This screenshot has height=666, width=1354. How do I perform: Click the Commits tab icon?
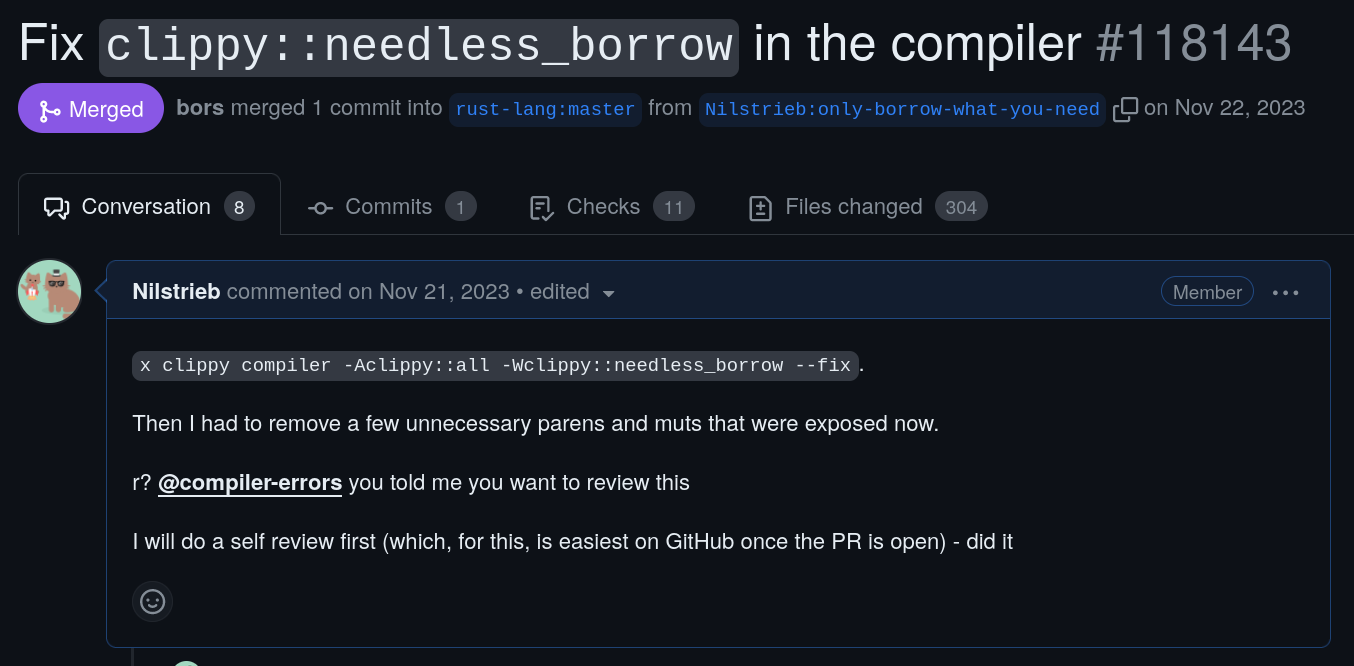coord(320,207)
